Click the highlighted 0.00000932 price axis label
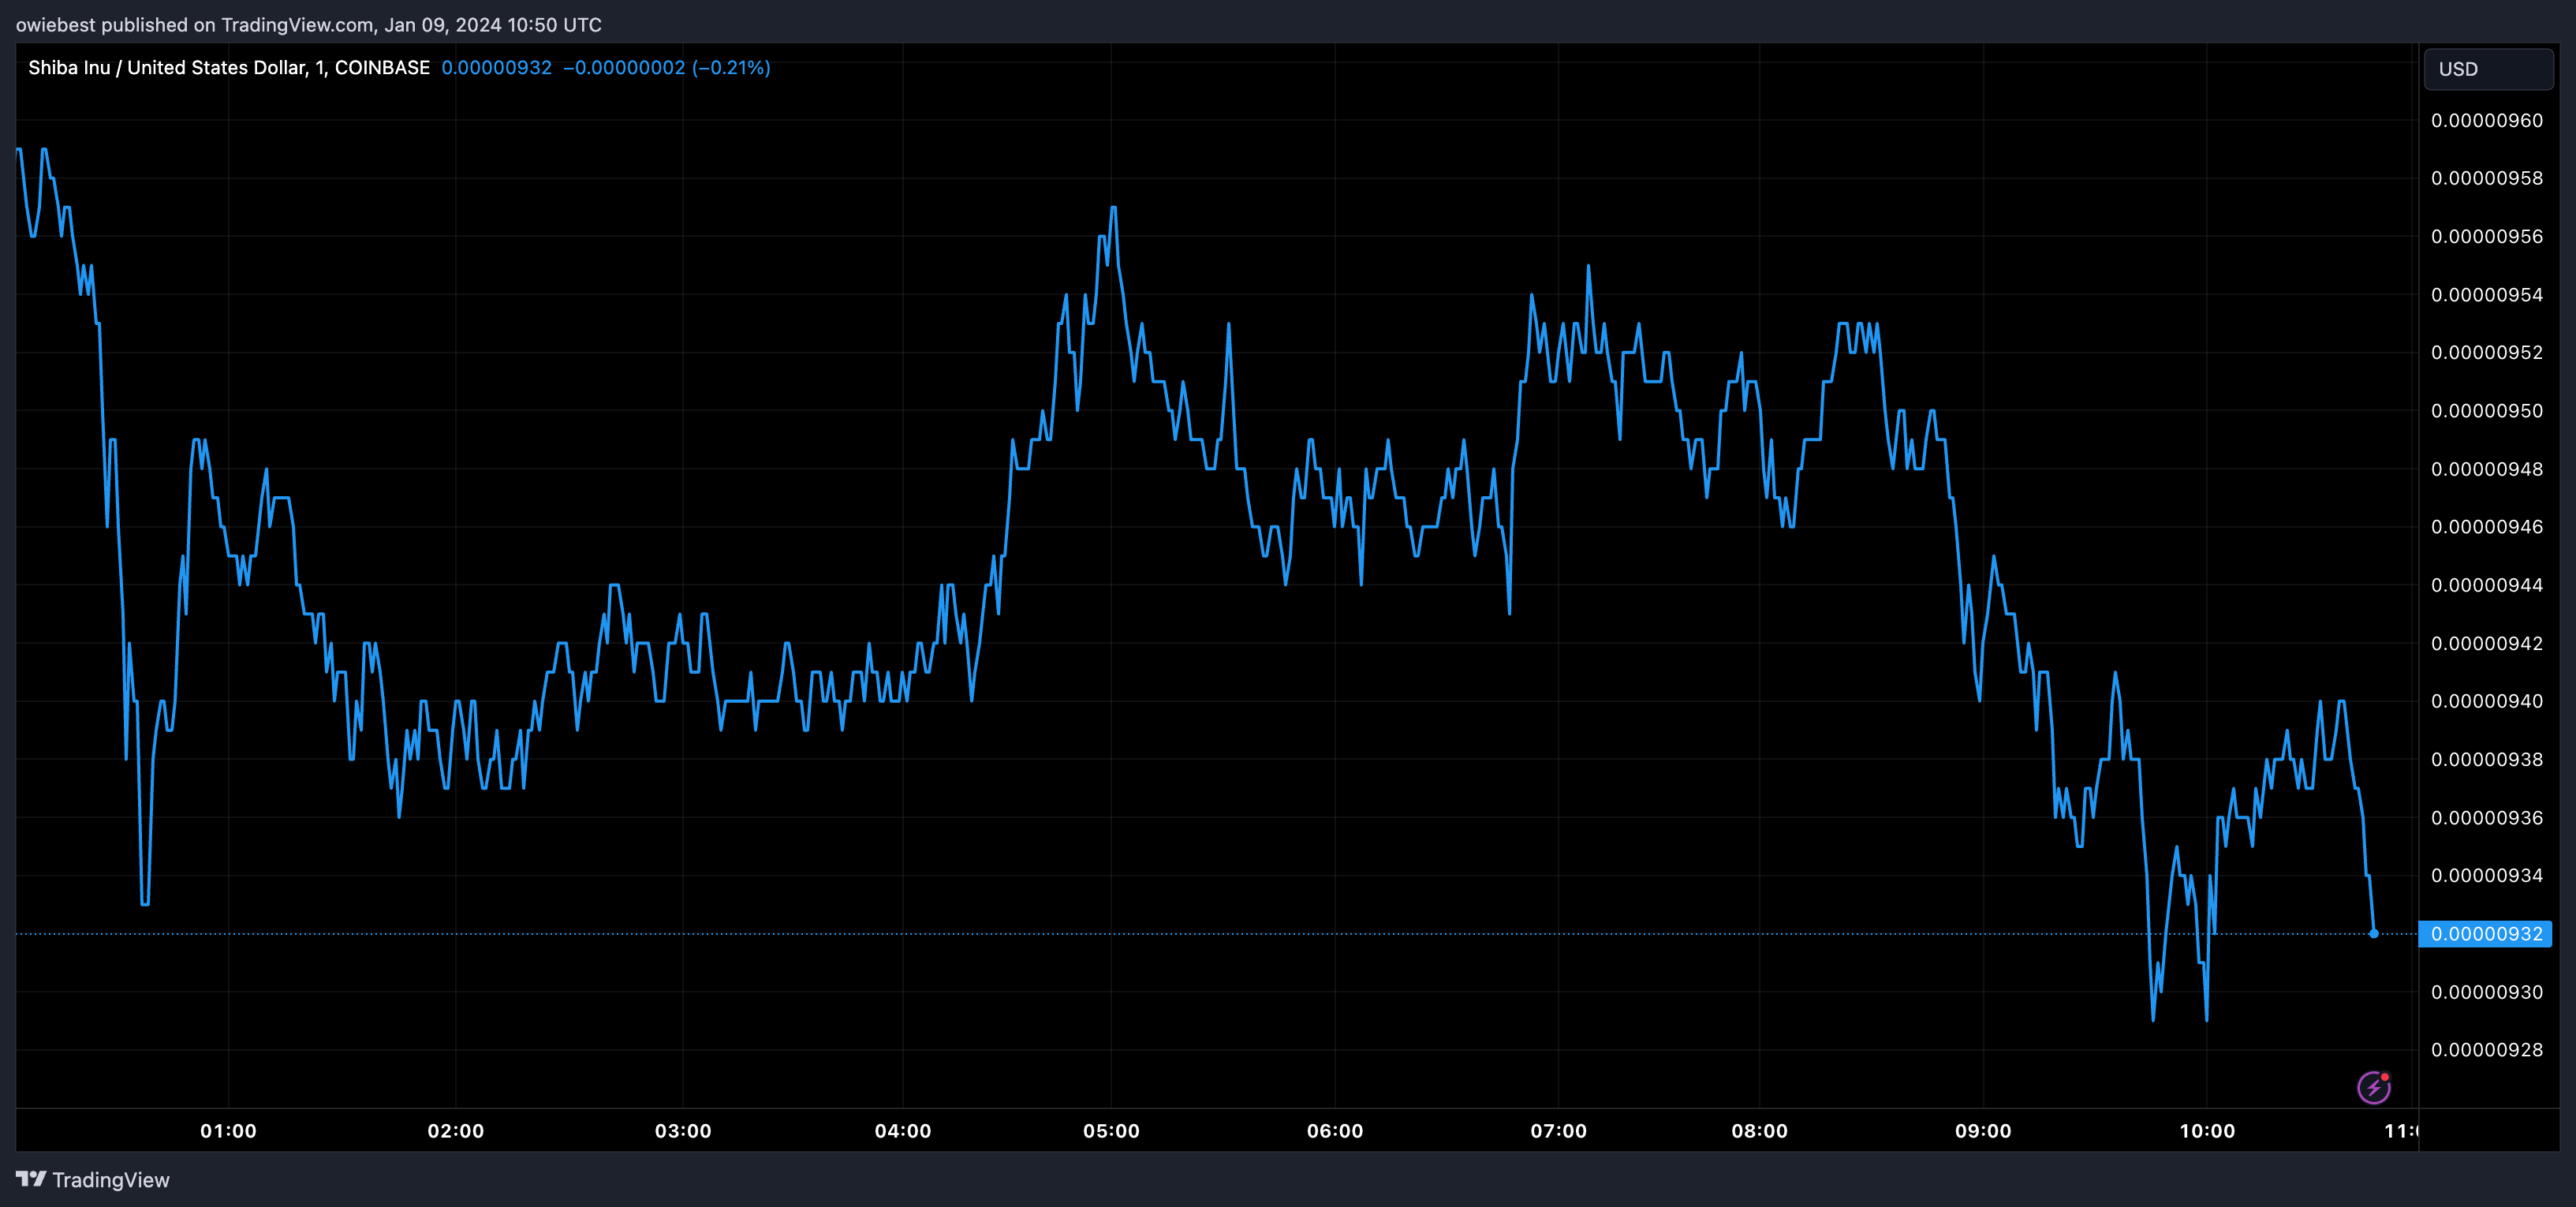The image size is (2576, 1207). pyautogui.click(x=2485, y=934)
